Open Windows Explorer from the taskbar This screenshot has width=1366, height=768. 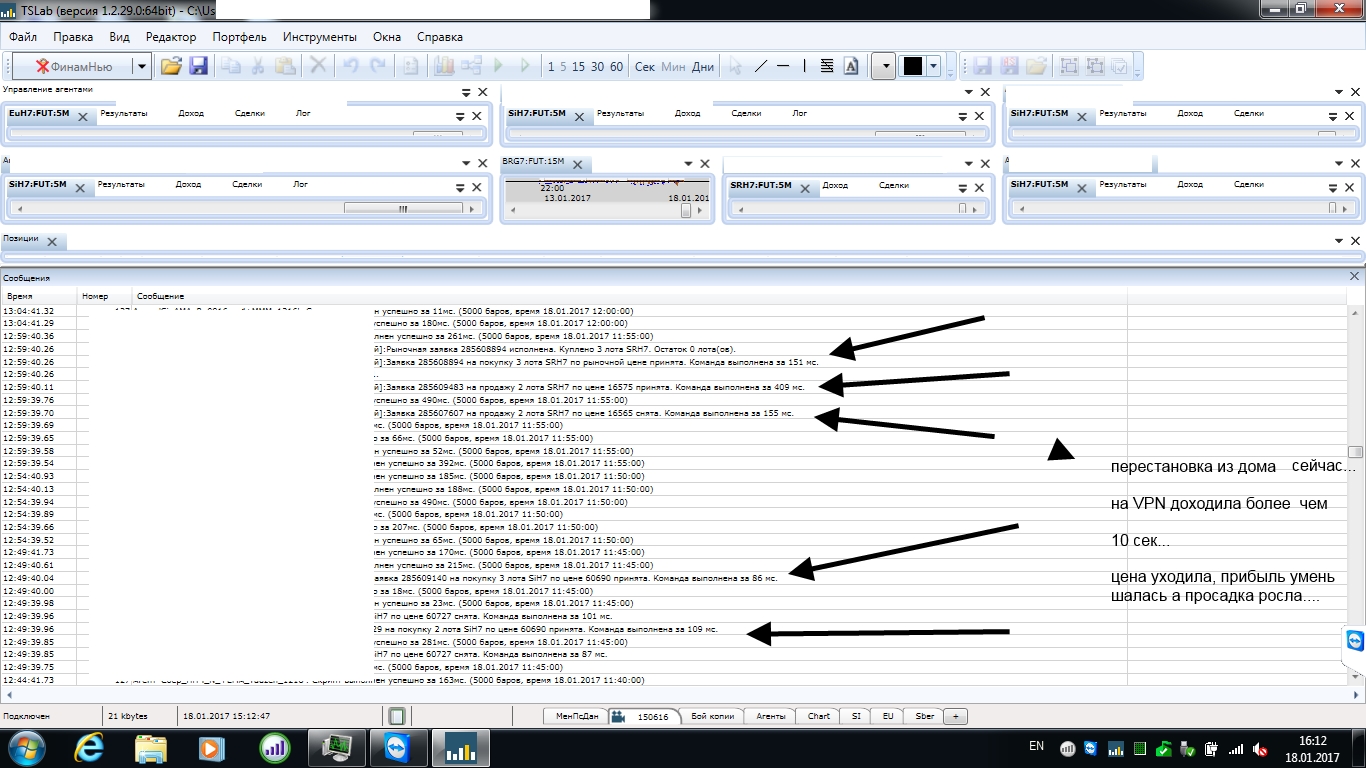point(151,747)
